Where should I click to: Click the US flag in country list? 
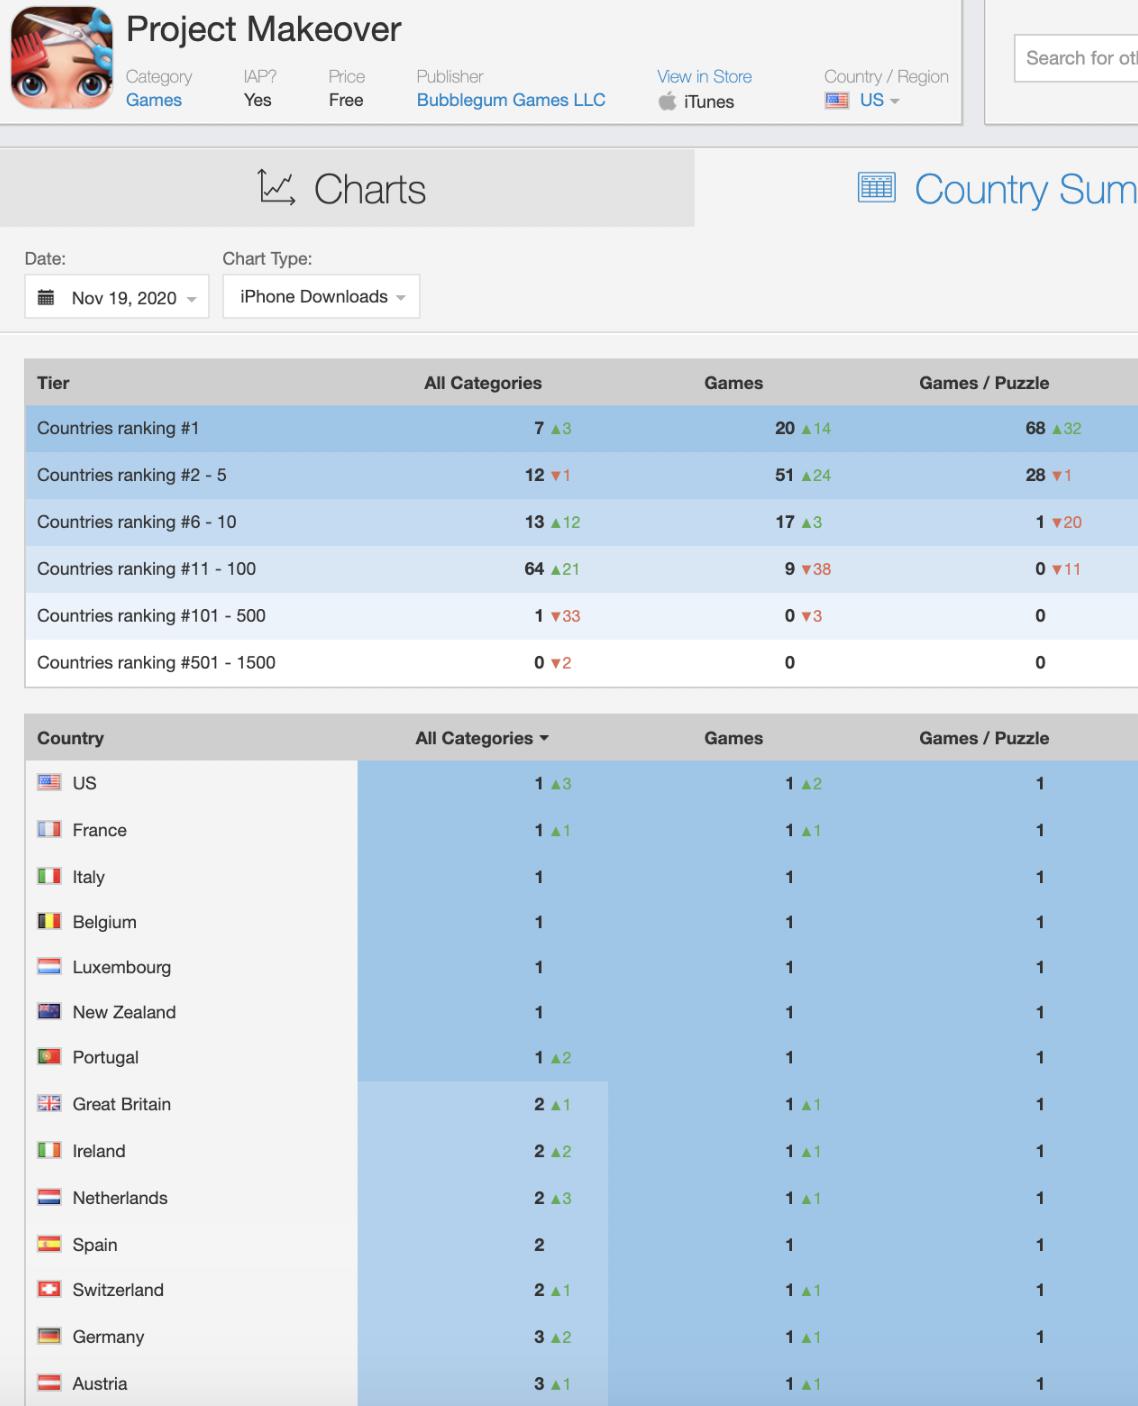click(x=49, y=783)
